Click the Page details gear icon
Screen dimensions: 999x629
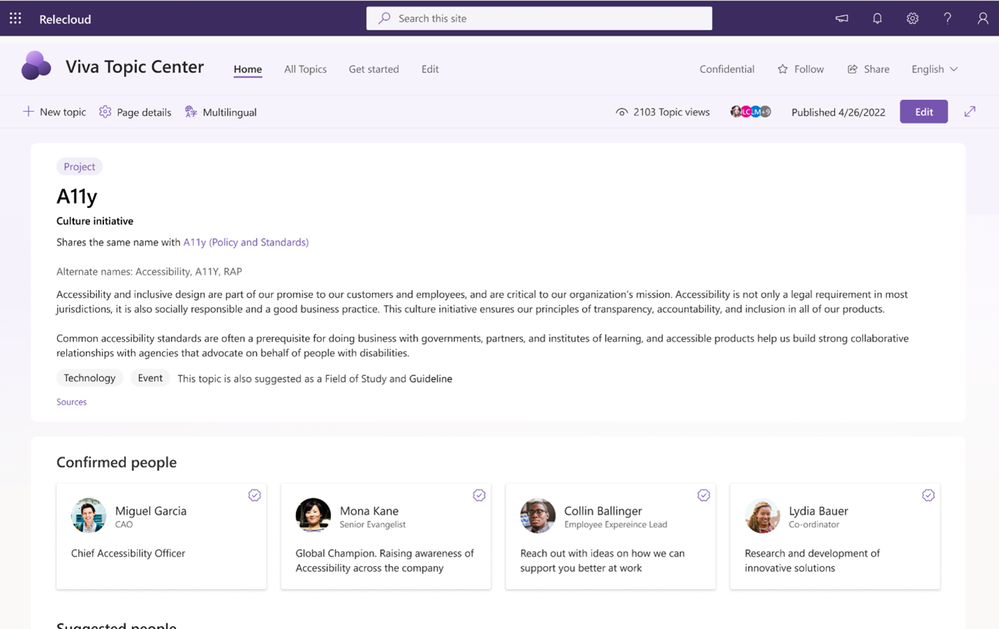tap(105, 112)
